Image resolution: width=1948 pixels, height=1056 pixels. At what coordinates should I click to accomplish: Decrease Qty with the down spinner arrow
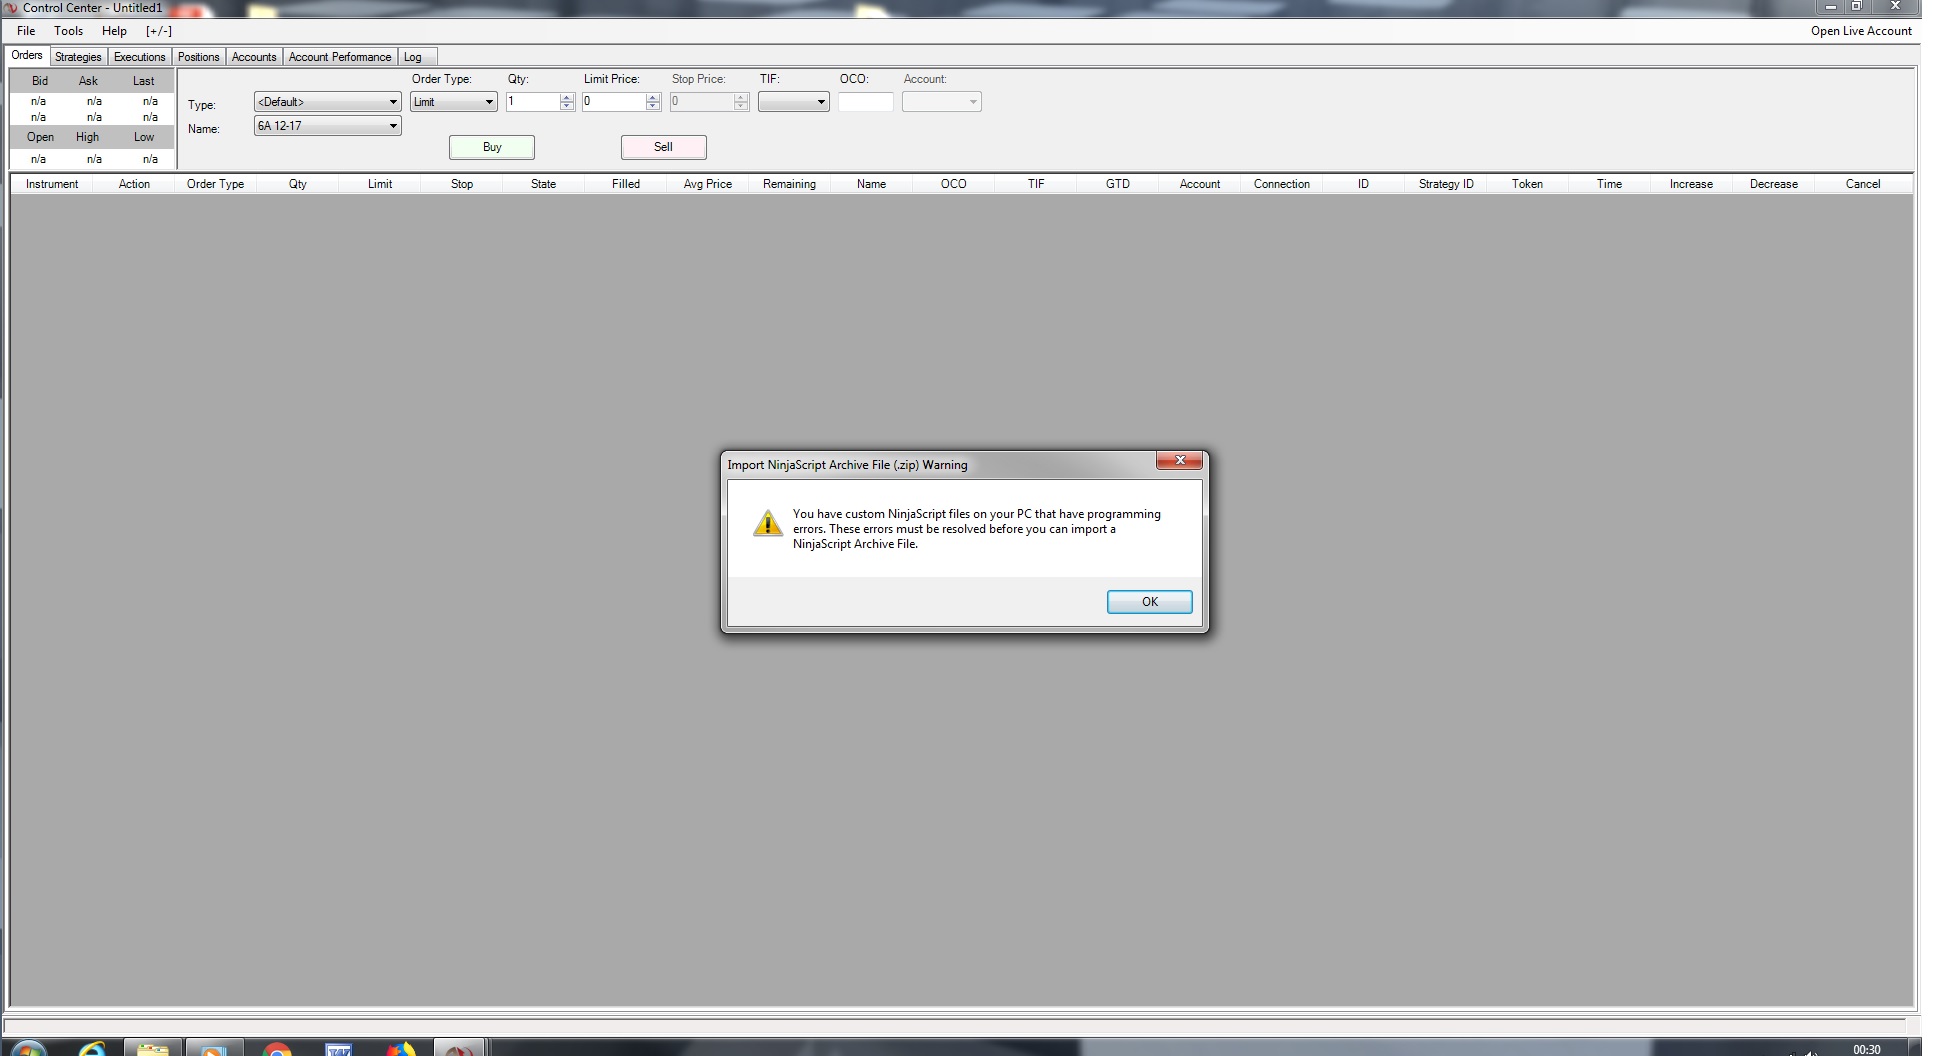pyautogui.click(x=567, y=107)
